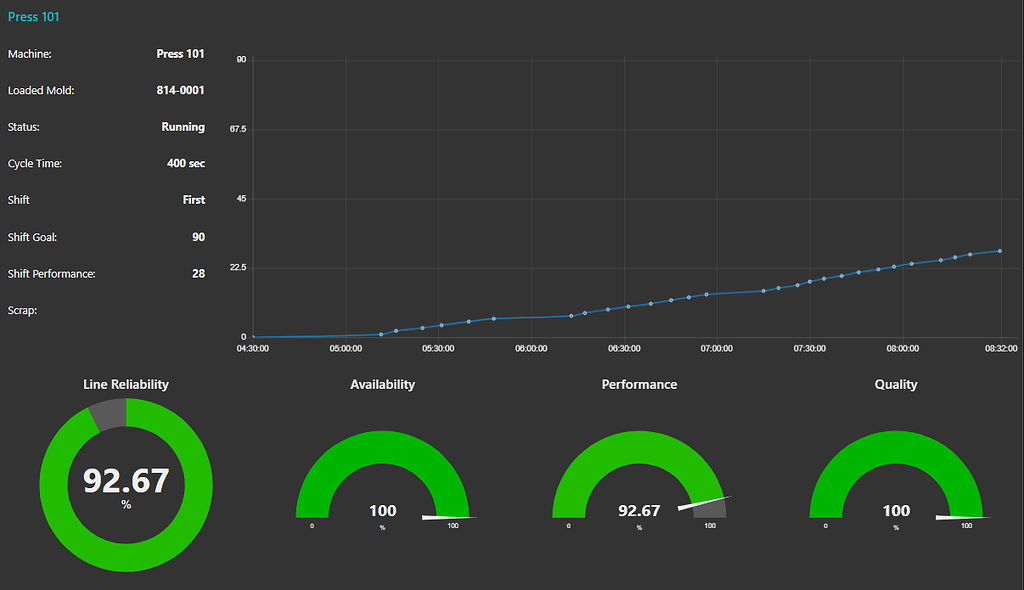Click the Quality gauge showing 100
Screen dimensions: 1024x590
pyautogui.click(x=895, y=510)
